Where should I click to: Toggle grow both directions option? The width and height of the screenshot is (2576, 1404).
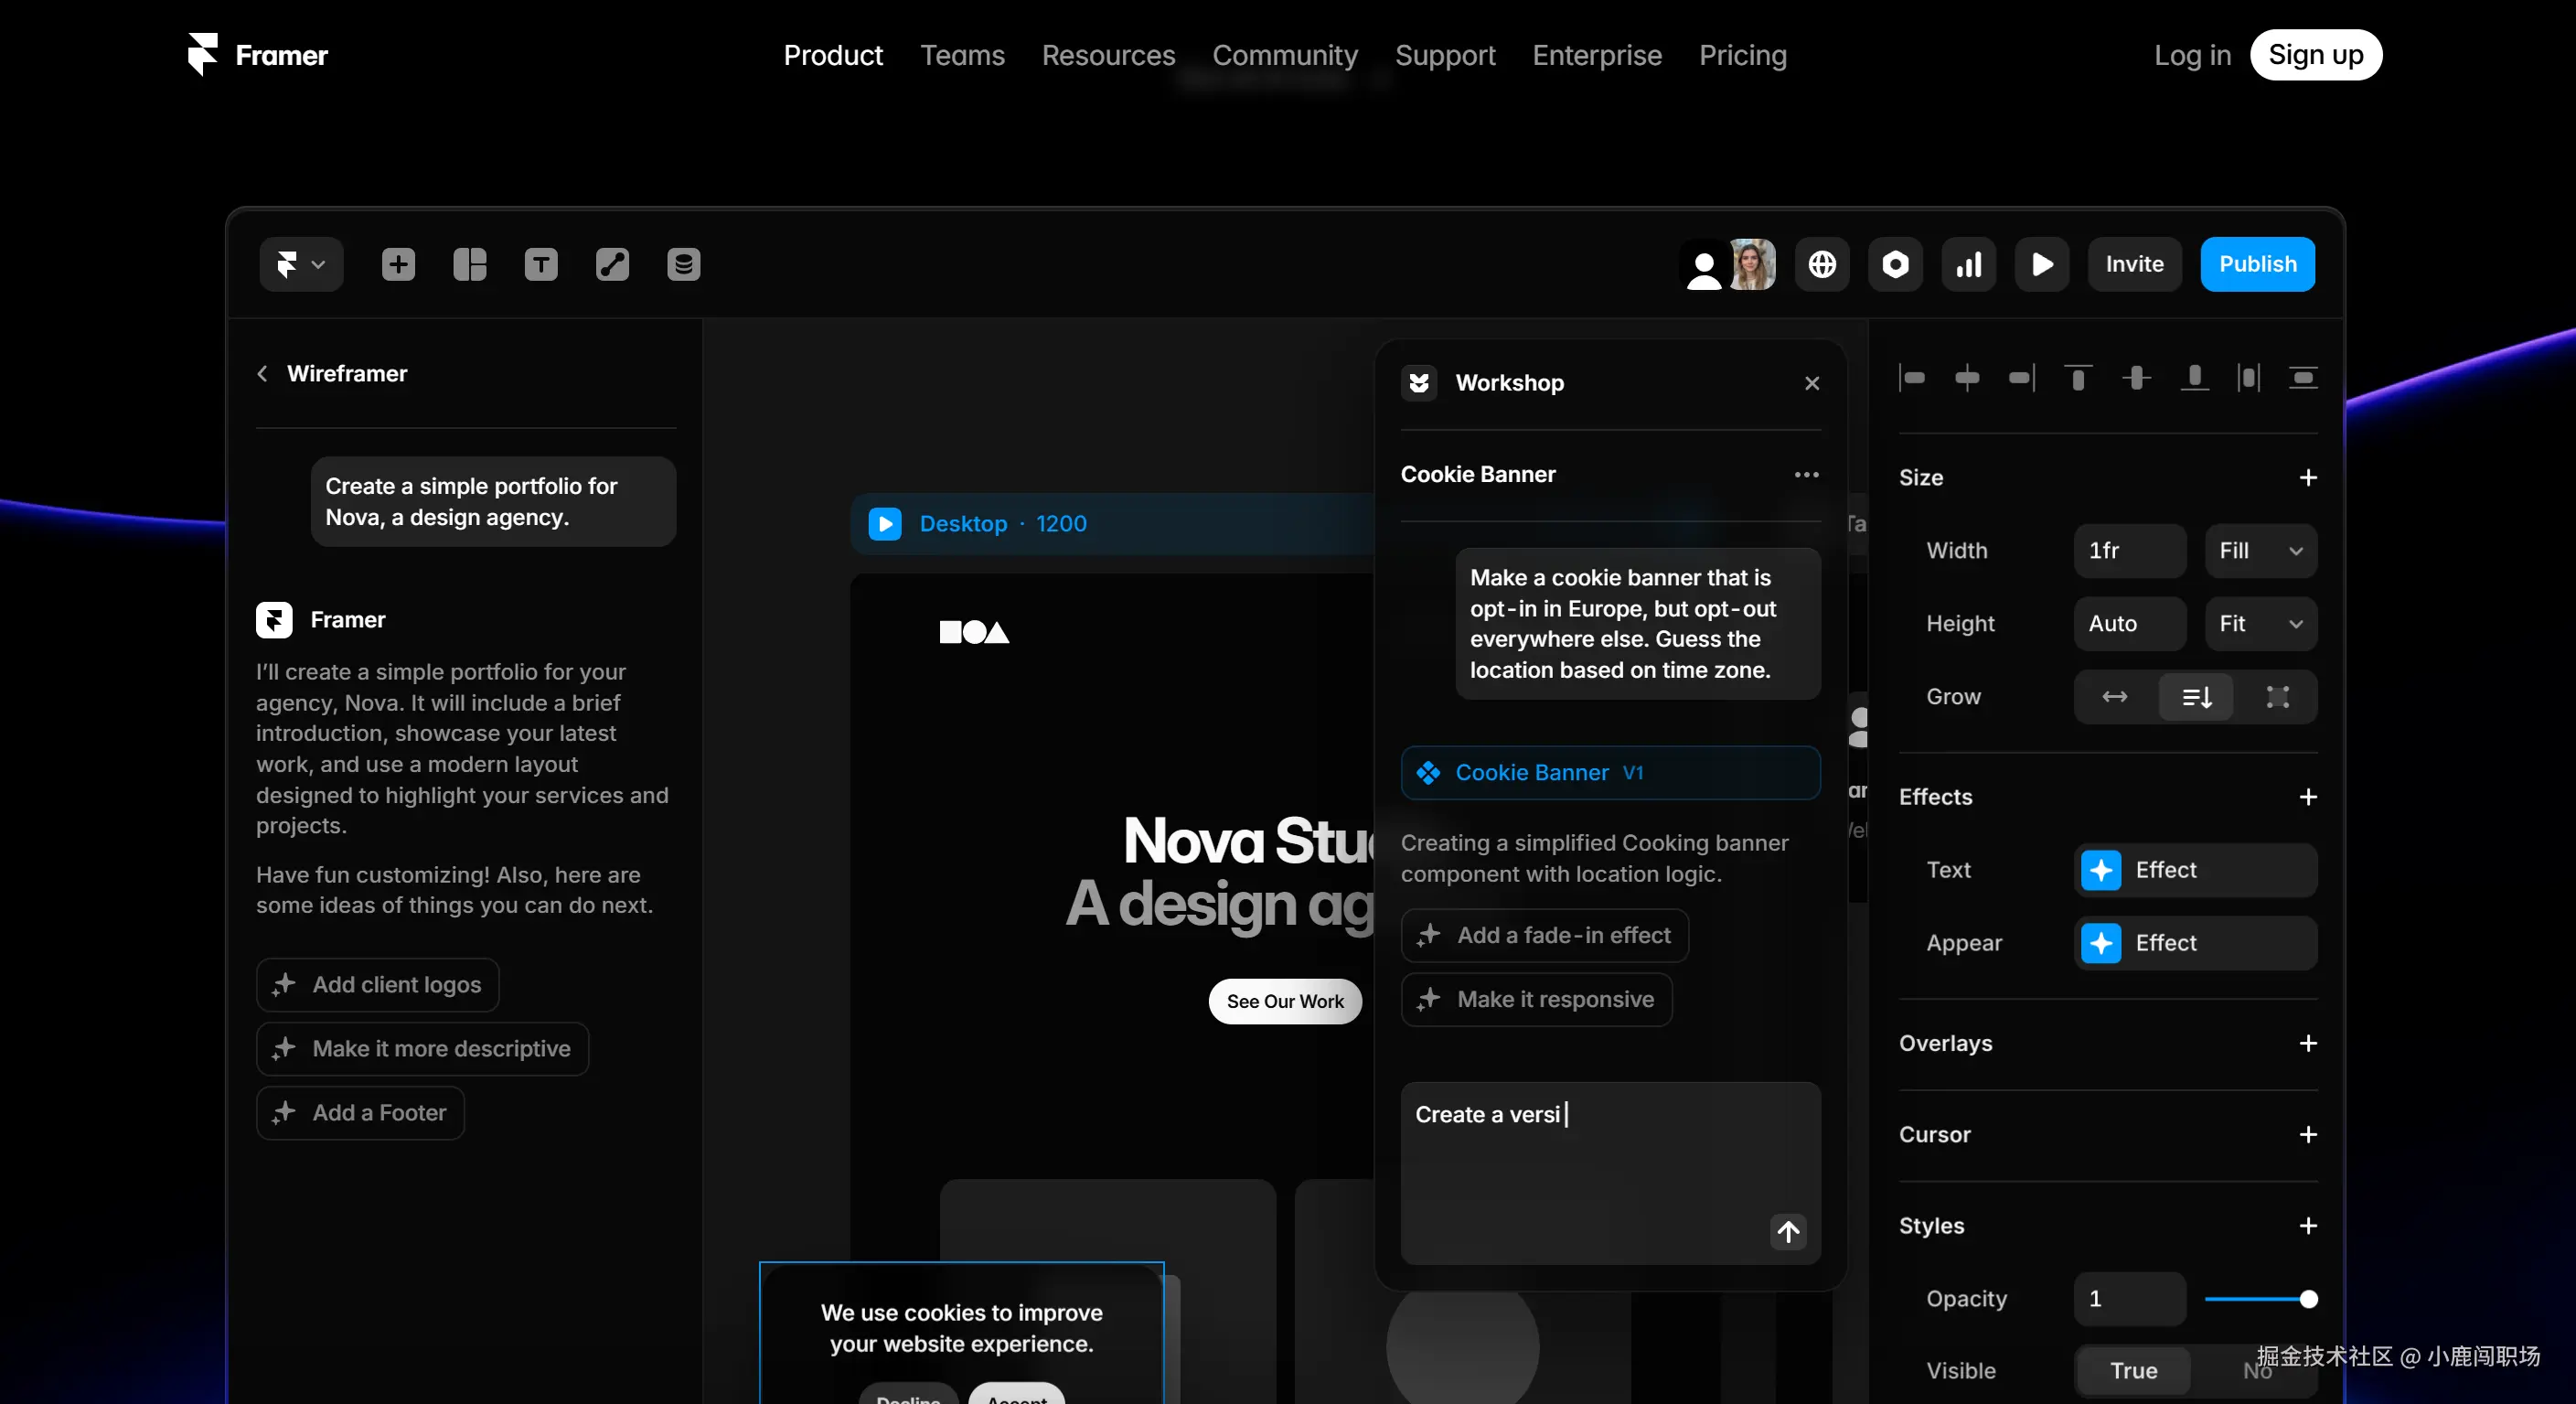2277,697
